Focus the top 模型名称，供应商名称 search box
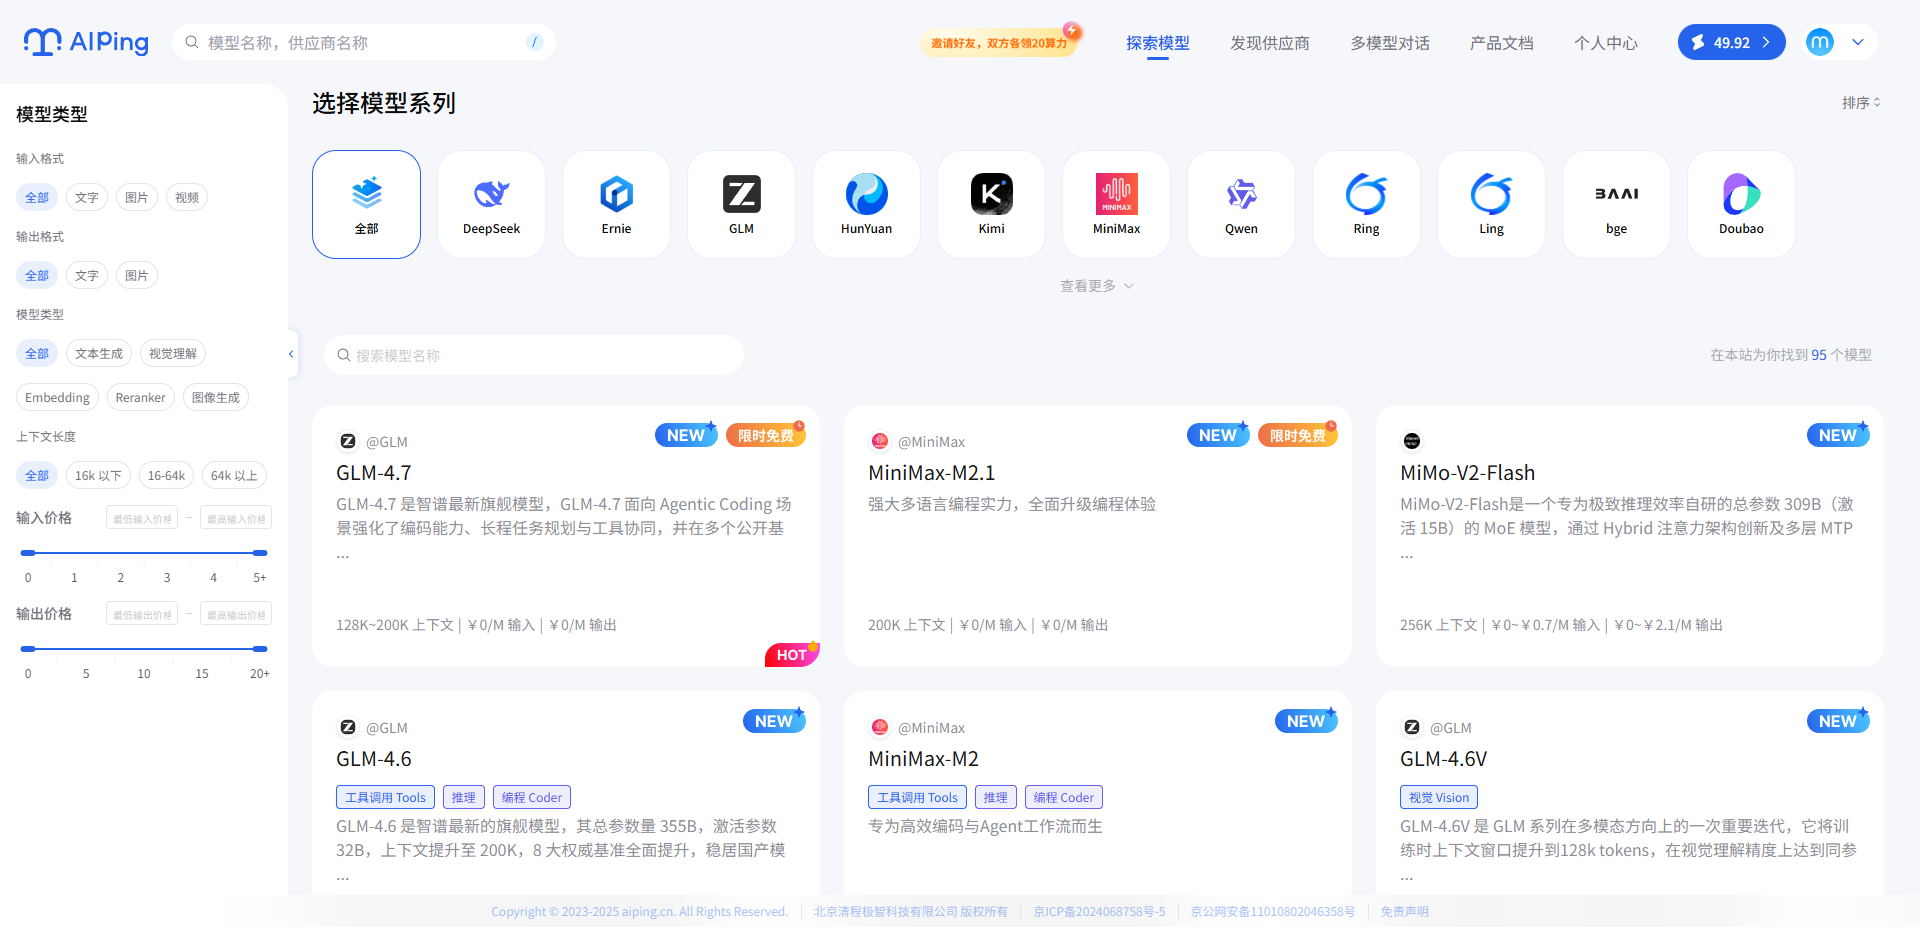1920x927 pixels. tap(364, 42)
